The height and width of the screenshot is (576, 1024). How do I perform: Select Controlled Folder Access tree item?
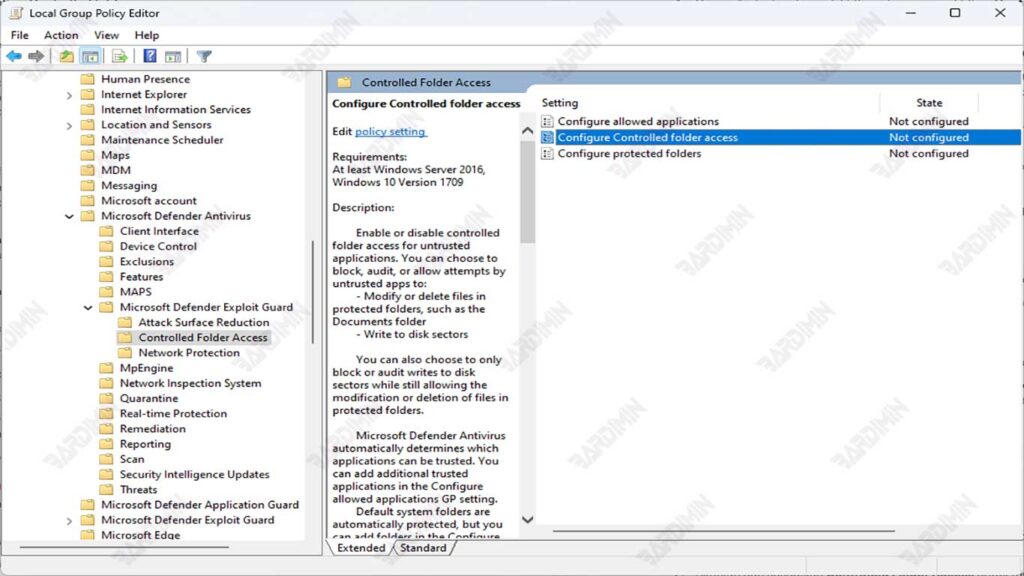(202, 338)
